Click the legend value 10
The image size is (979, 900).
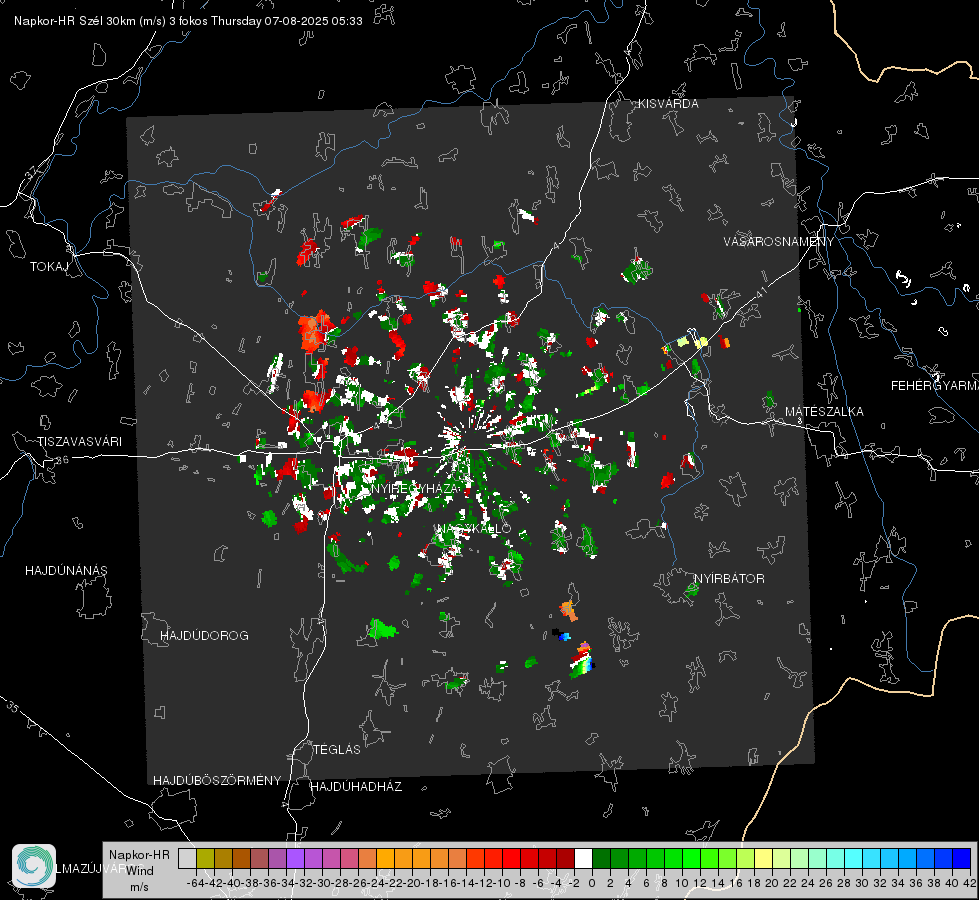pyautogui.click(x=682, y=883)
